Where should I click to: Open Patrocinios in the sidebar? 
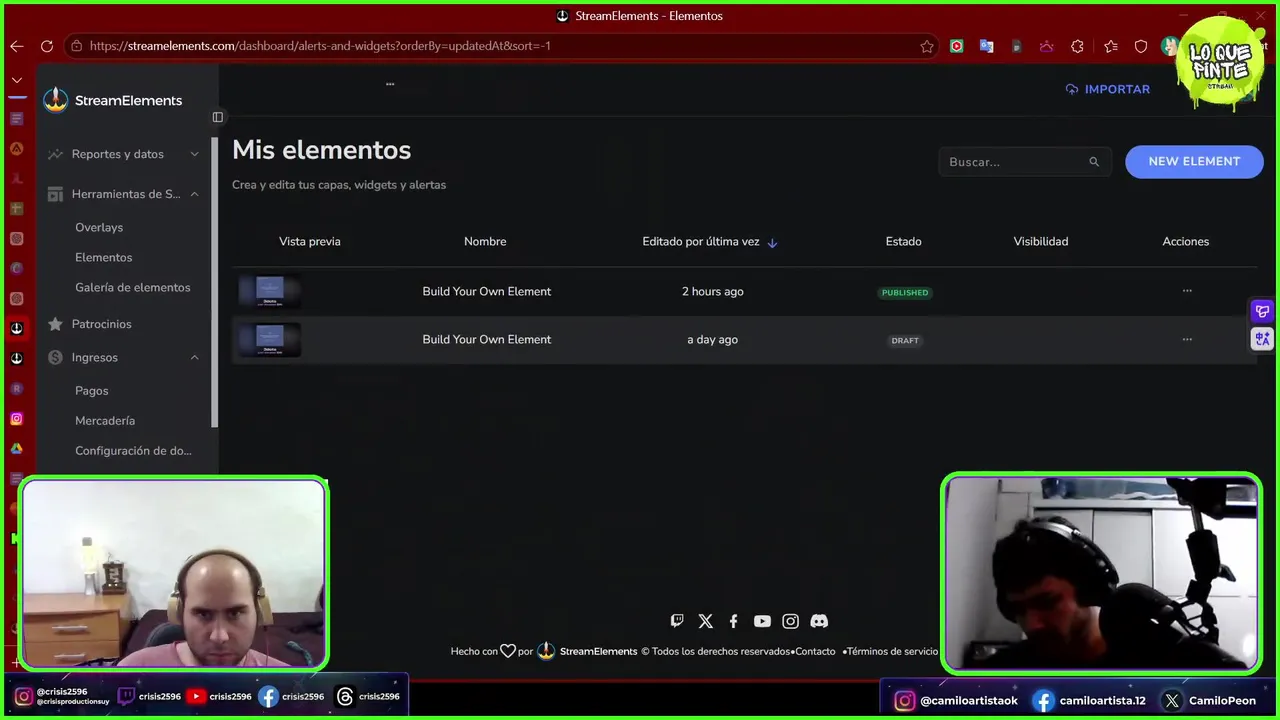coord(102,324)
